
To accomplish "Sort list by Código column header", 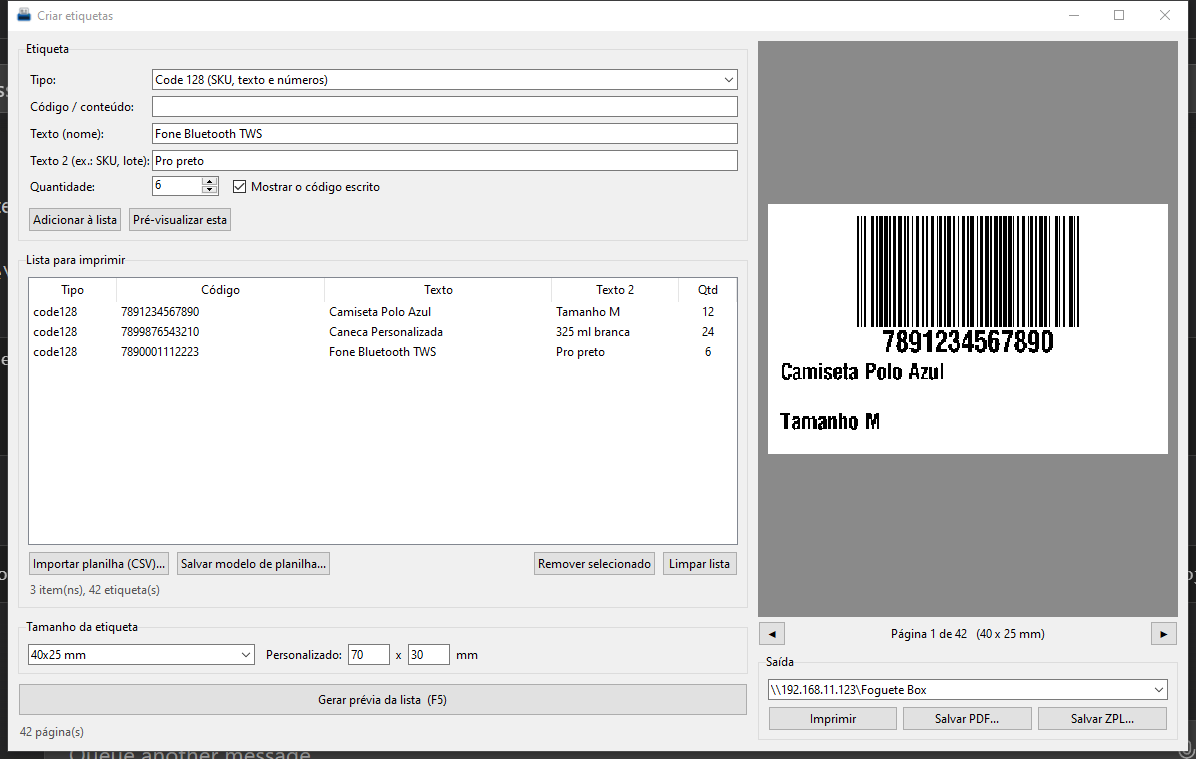I will (220, 290).
